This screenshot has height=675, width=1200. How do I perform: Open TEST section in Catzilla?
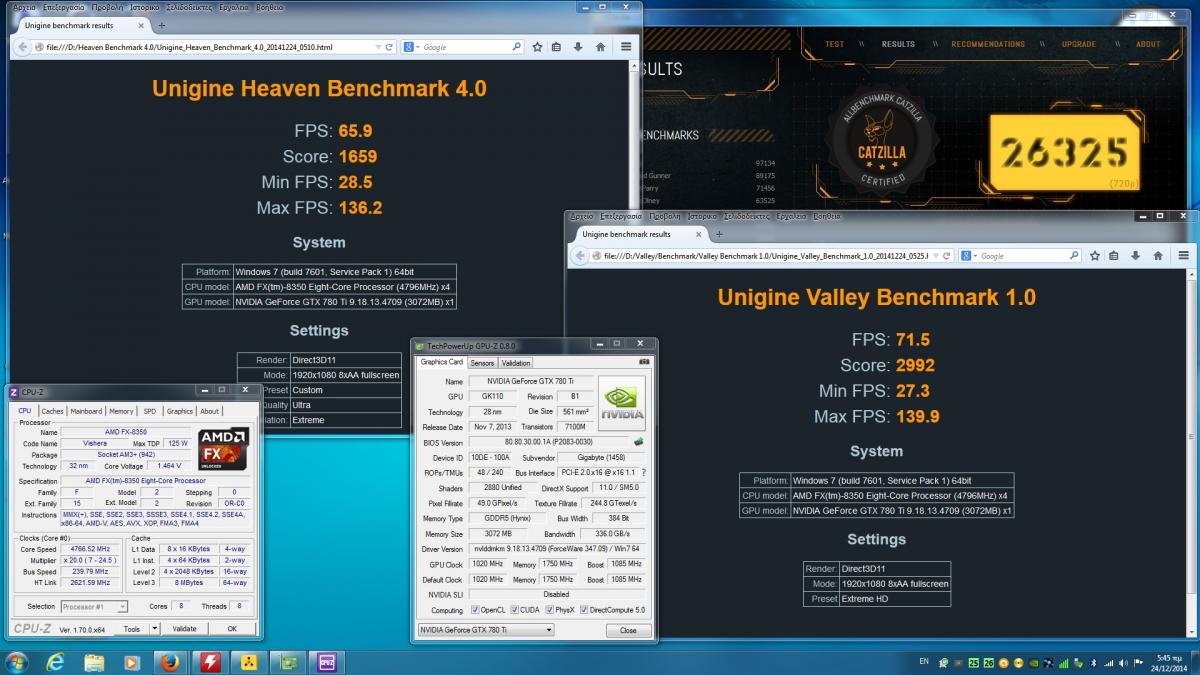(x=835, y=44)
